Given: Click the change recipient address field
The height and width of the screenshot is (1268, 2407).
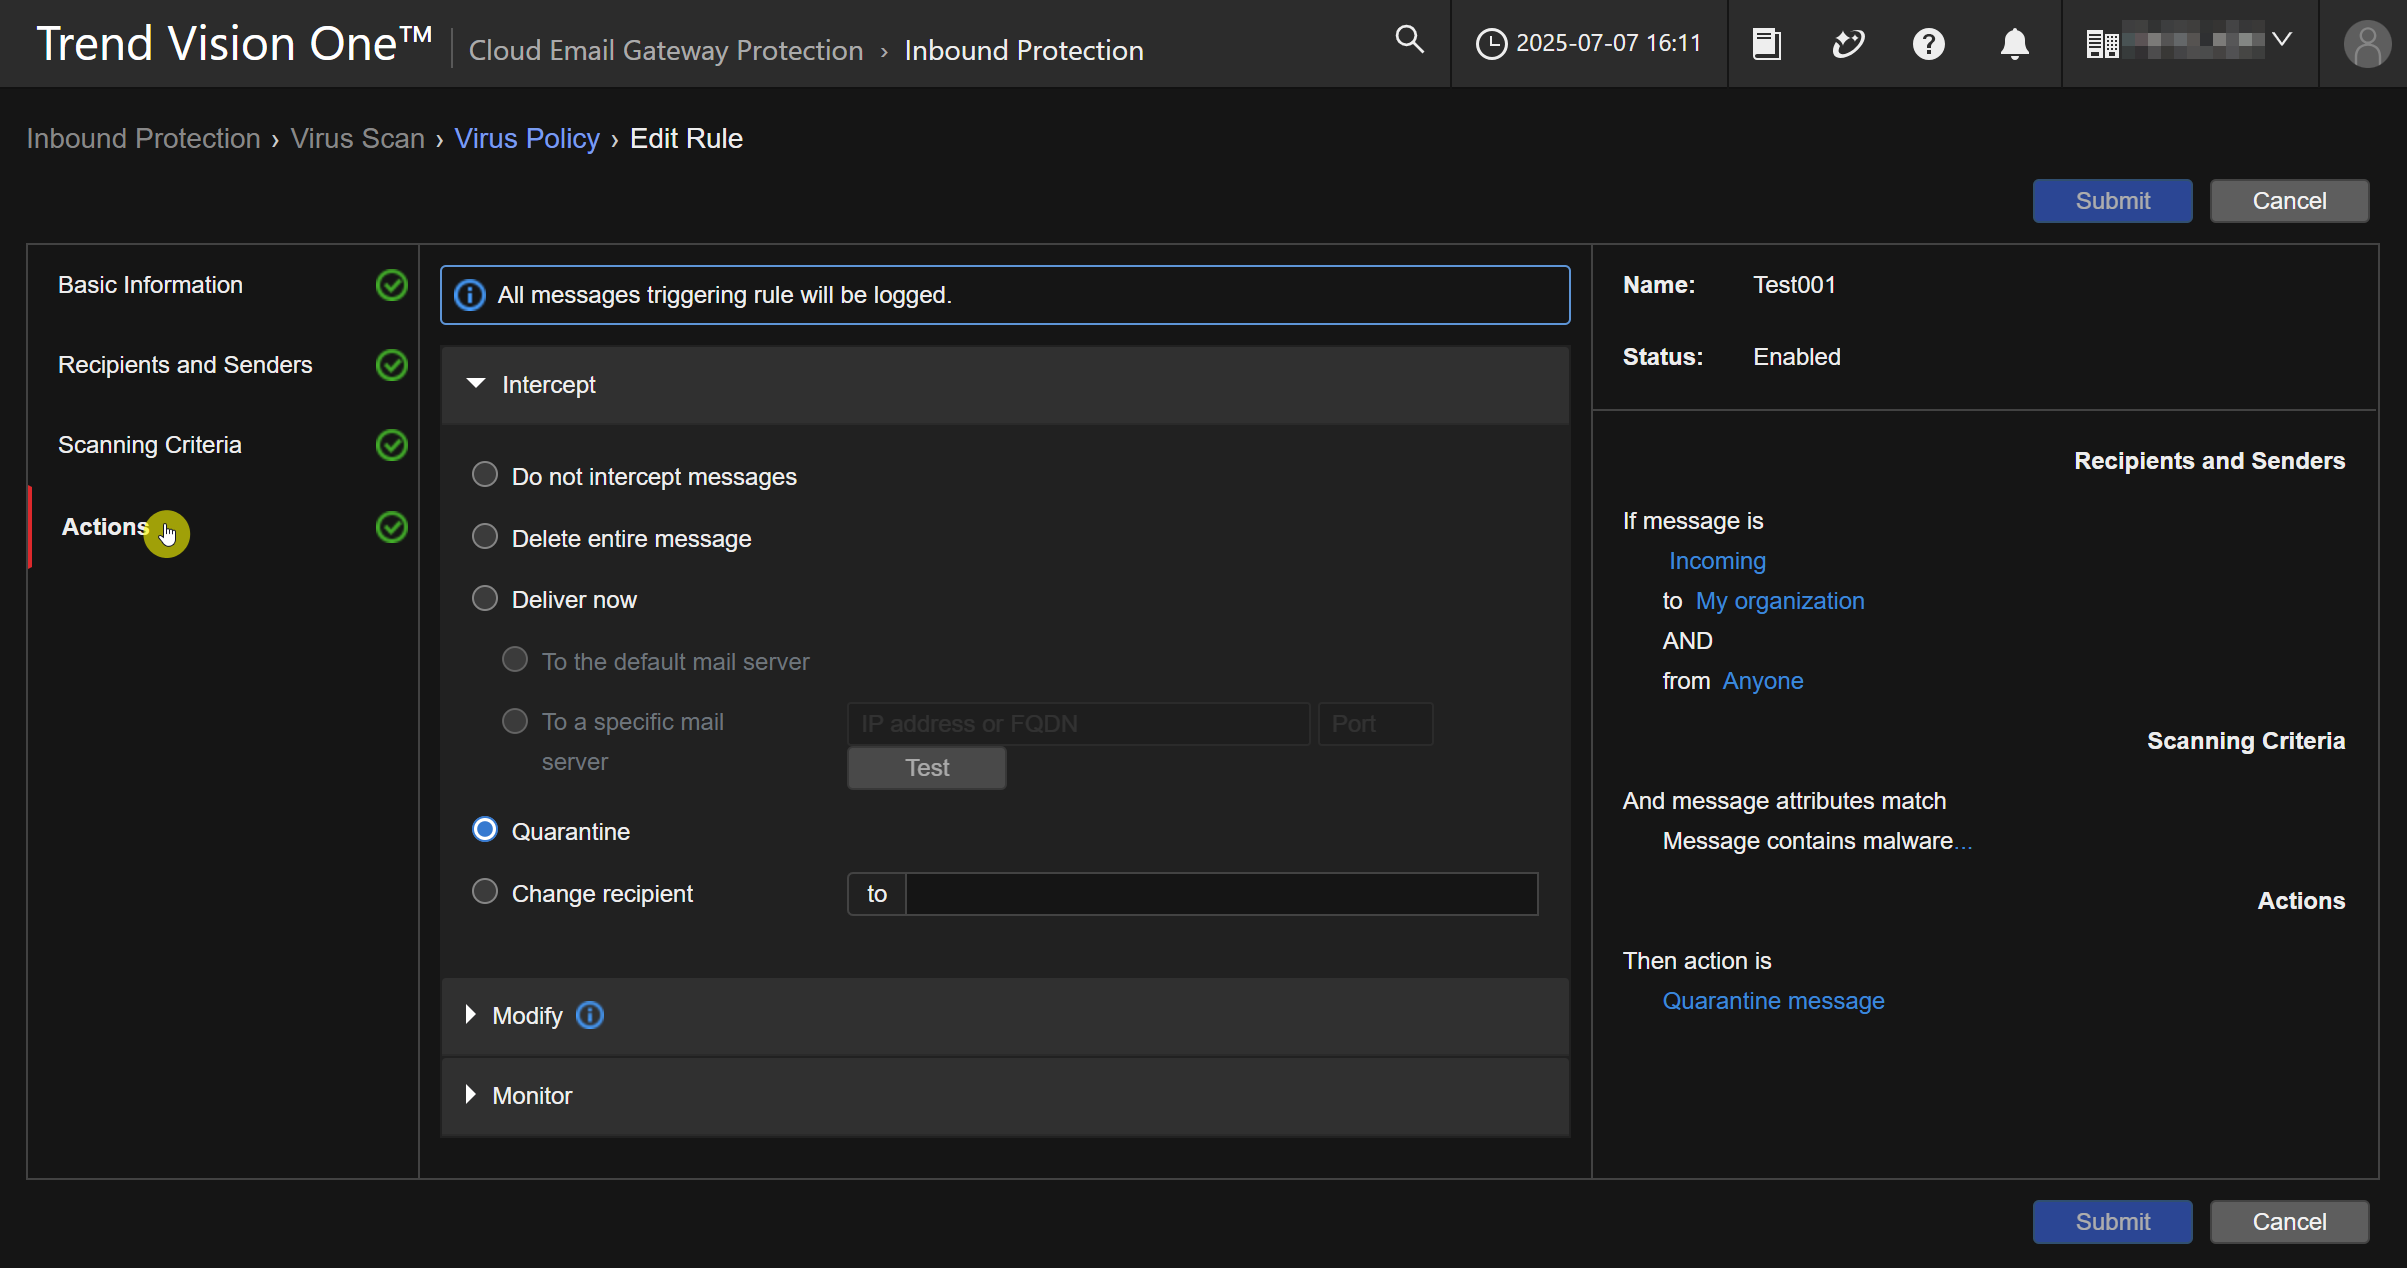Looking at the screenshot, I should [1220, 894].
